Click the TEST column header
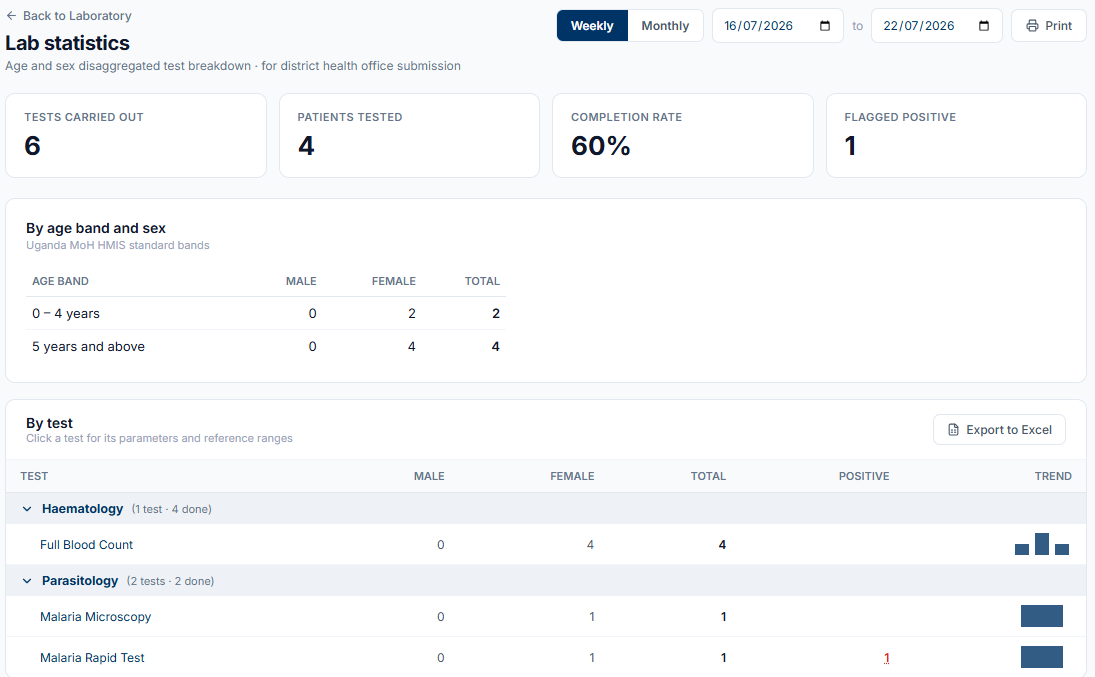This screenshot has width=1095, height=677. coord(34,476)
